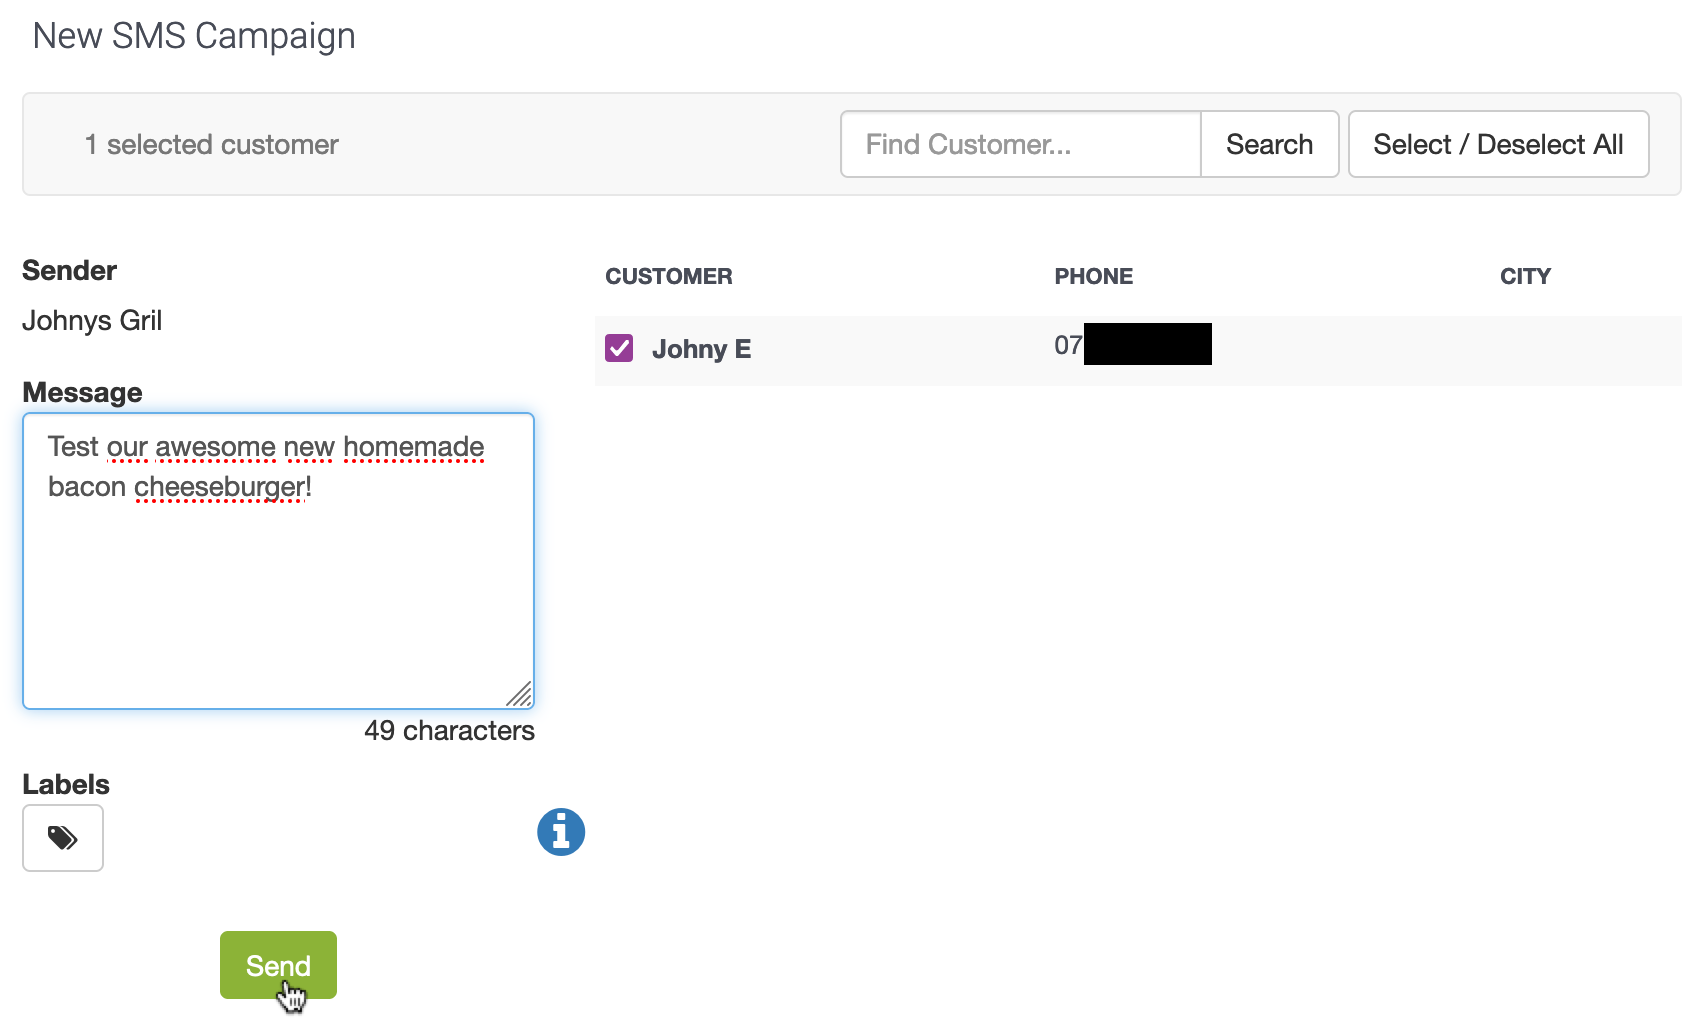The height and width of the screenshot is (1032, 1705).
Task: Click the blue info icon
Action: click(x=561, y=832)
